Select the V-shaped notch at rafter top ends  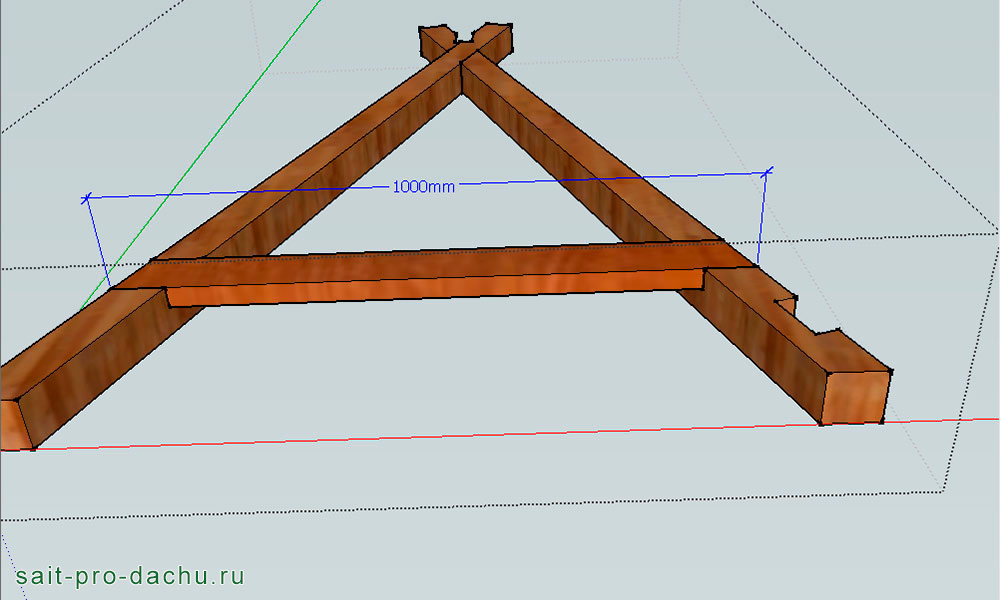click(x=466, y=38)
